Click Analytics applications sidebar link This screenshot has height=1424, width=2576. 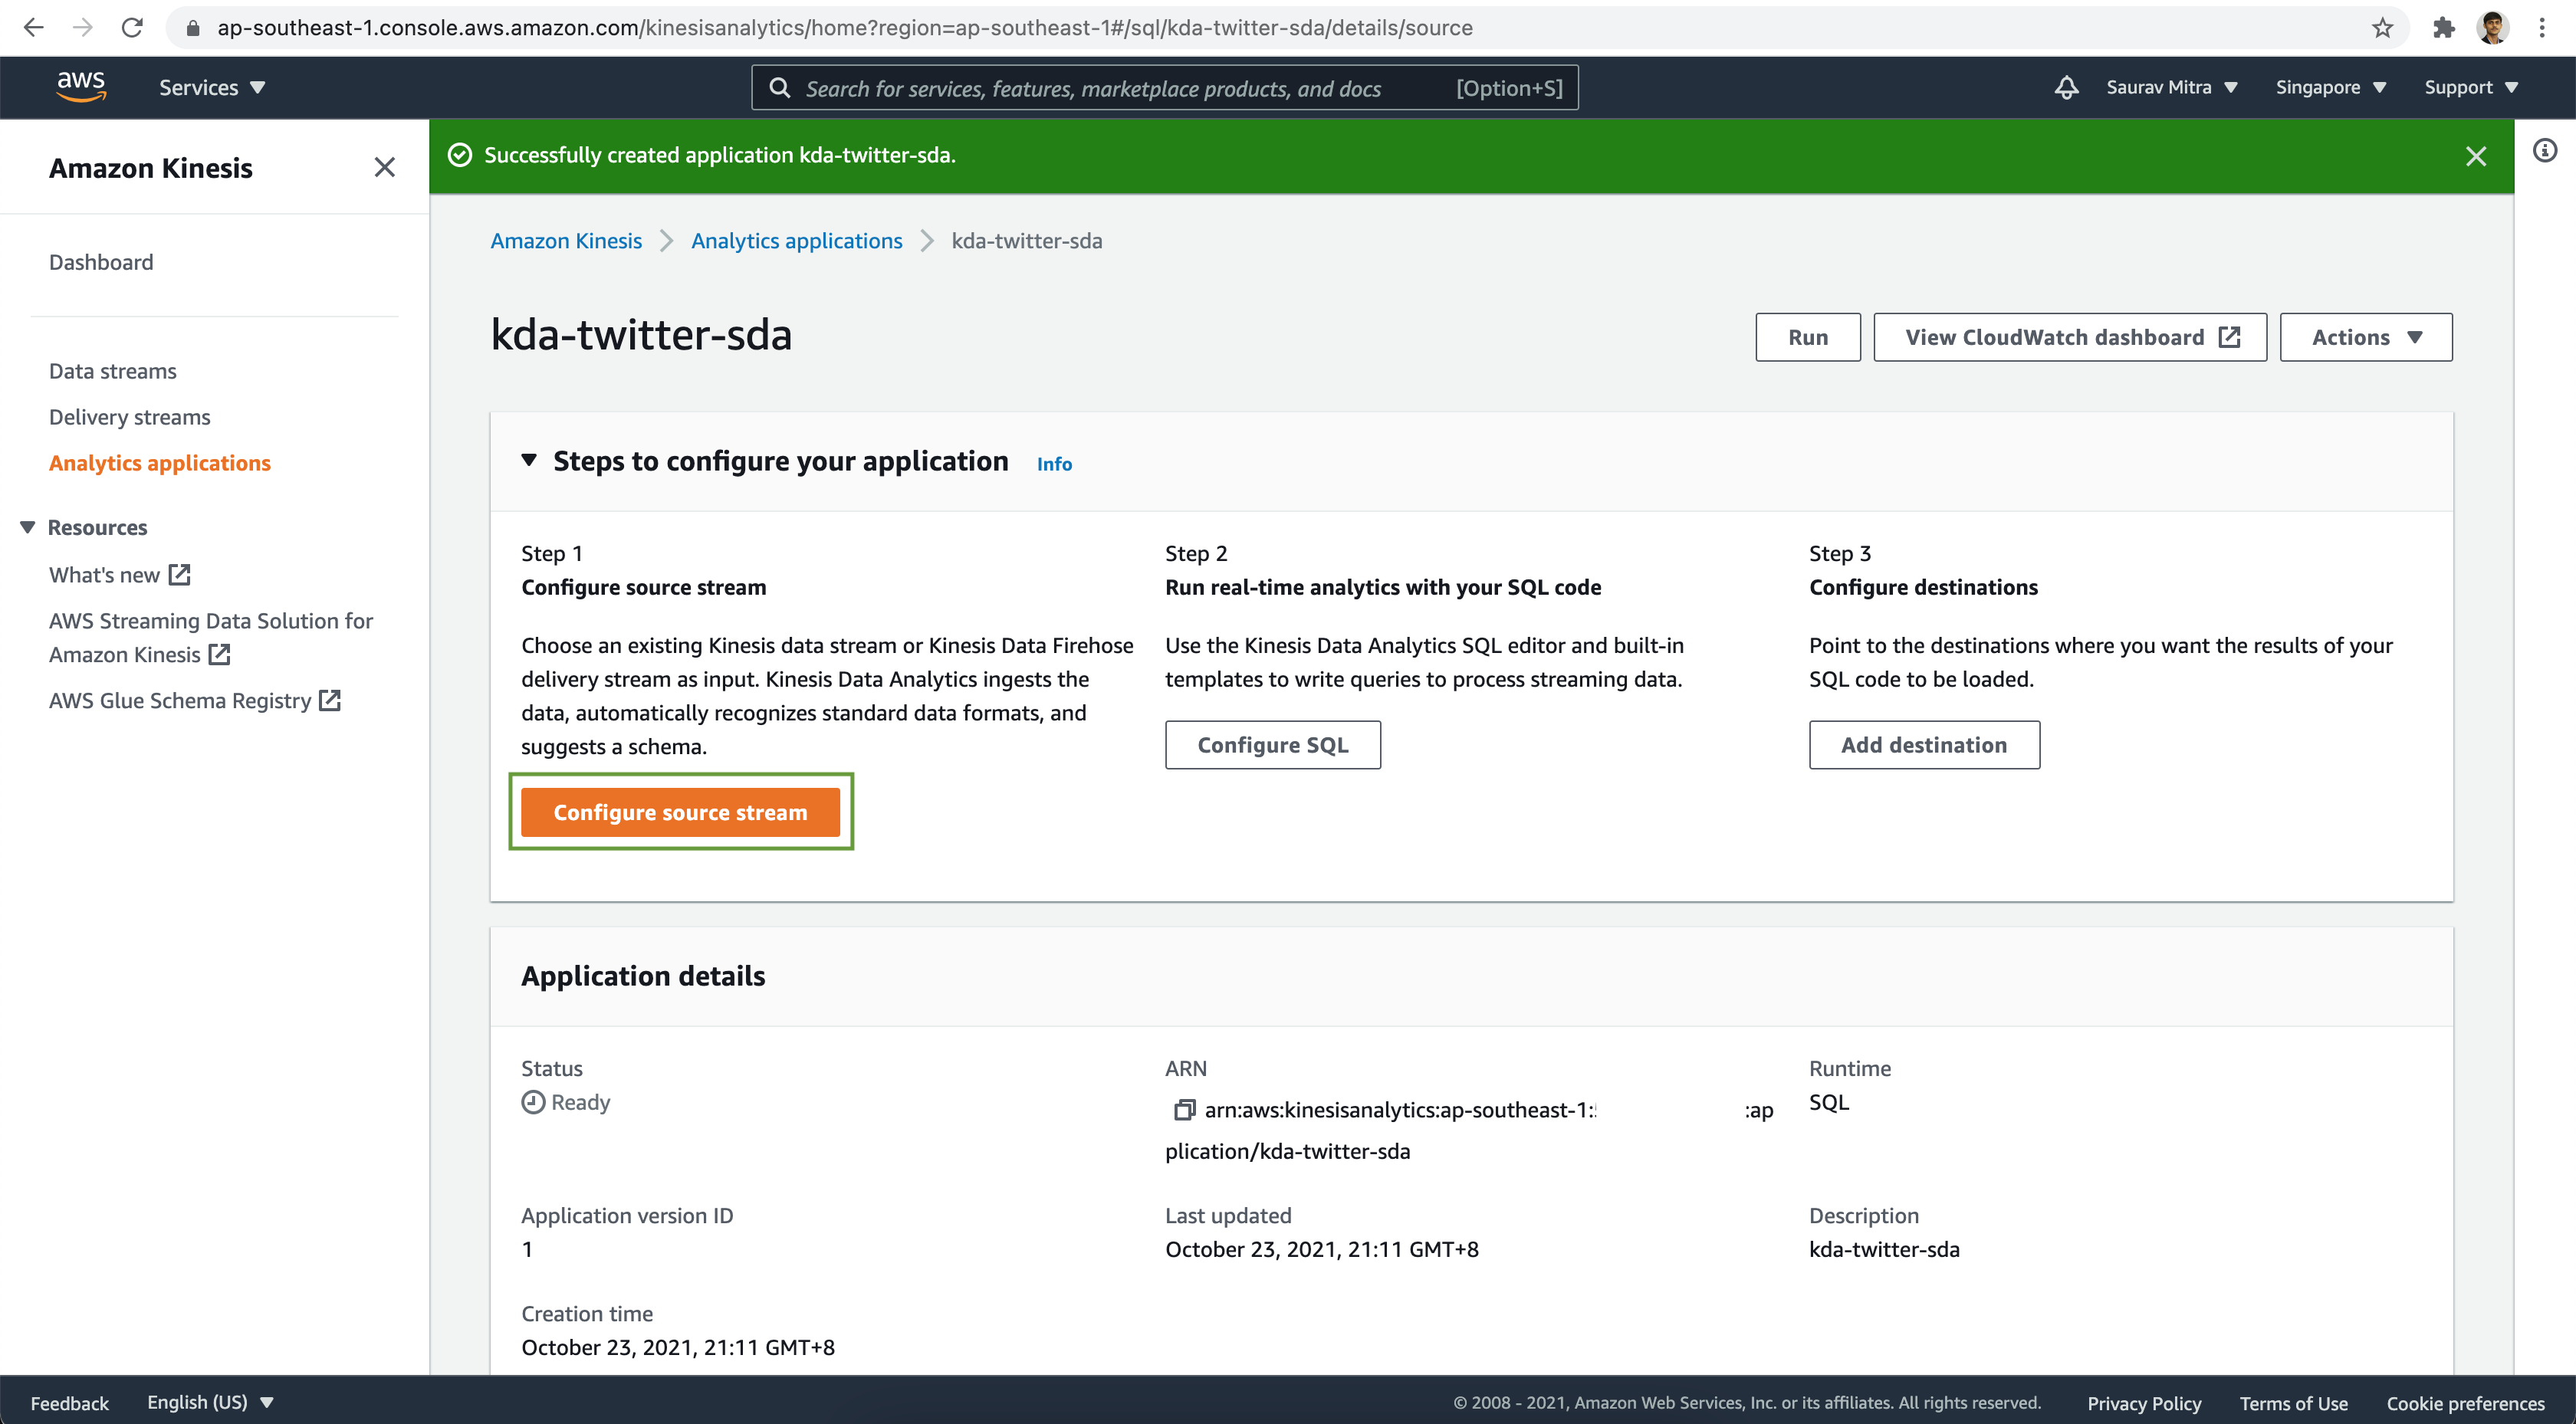[159, 463]
